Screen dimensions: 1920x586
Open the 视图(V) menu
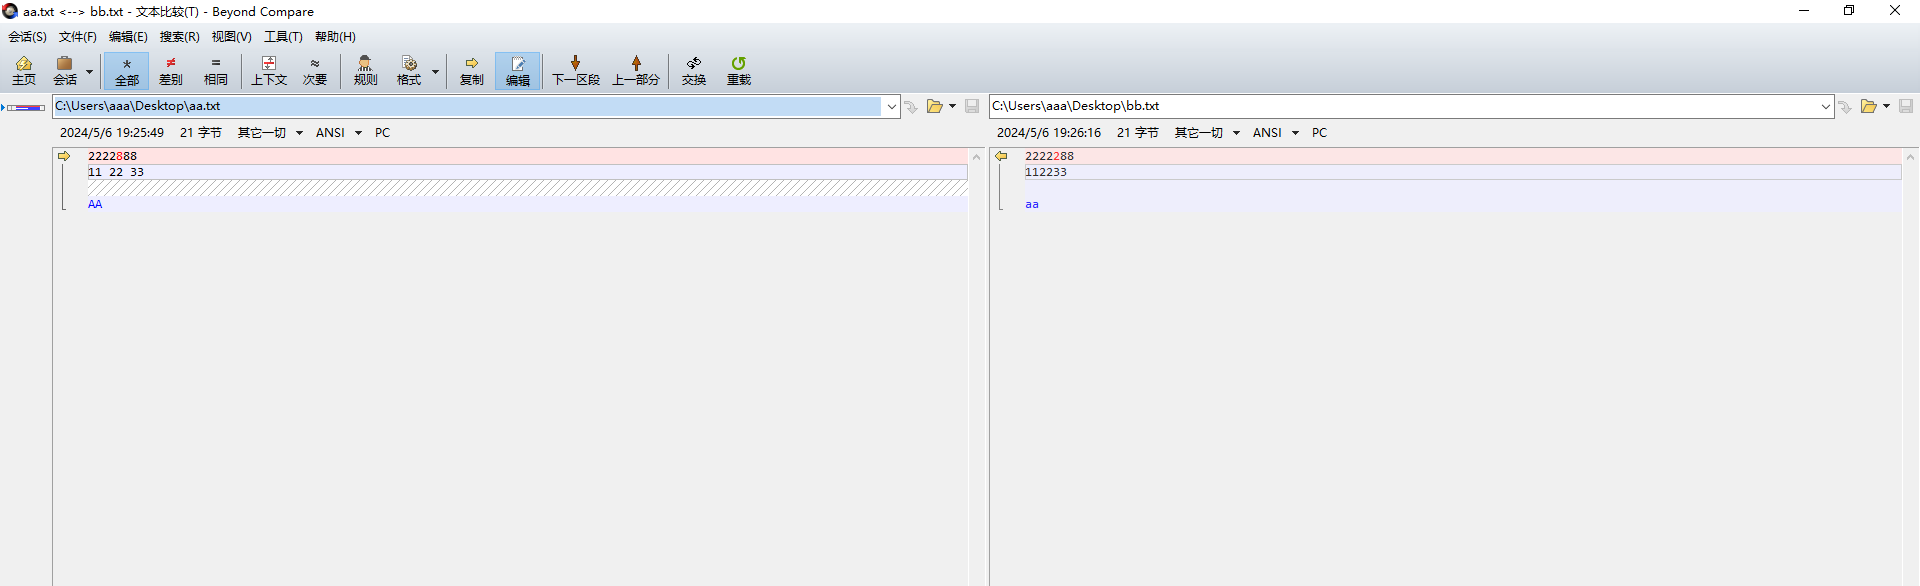pyautogui.click(x=231, y=37)
